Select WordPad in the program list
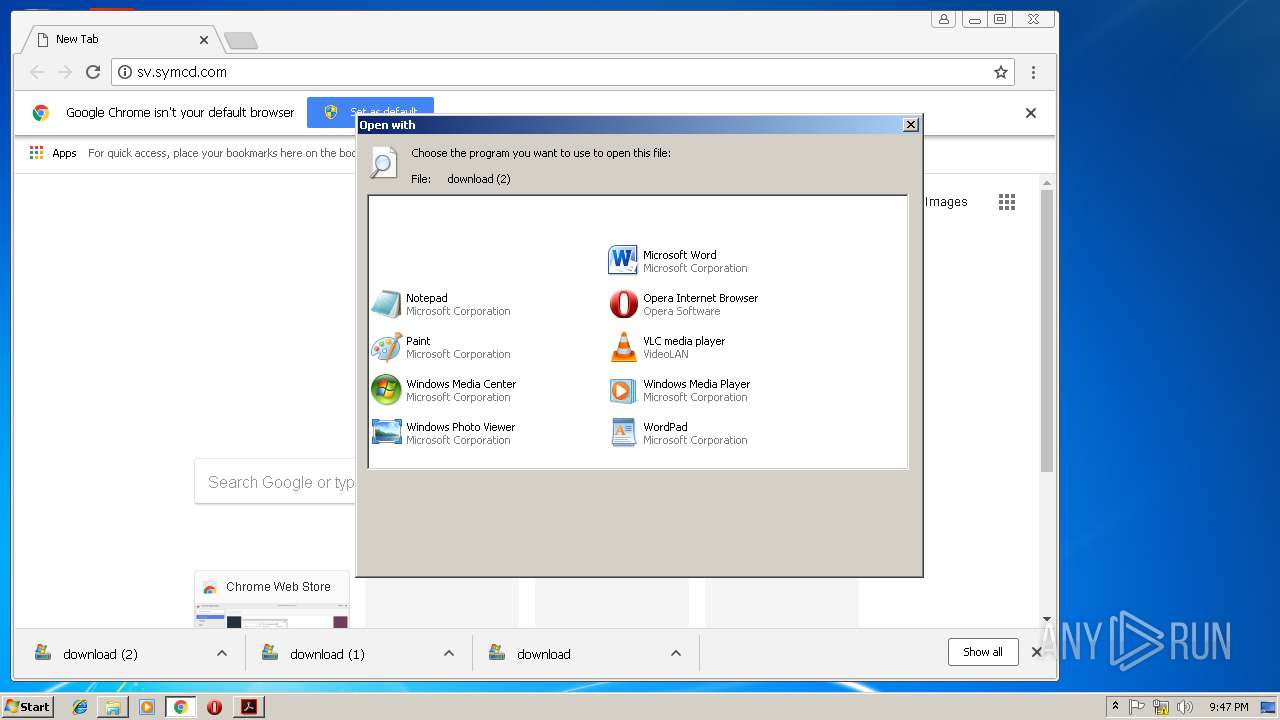 pos(678,433)
